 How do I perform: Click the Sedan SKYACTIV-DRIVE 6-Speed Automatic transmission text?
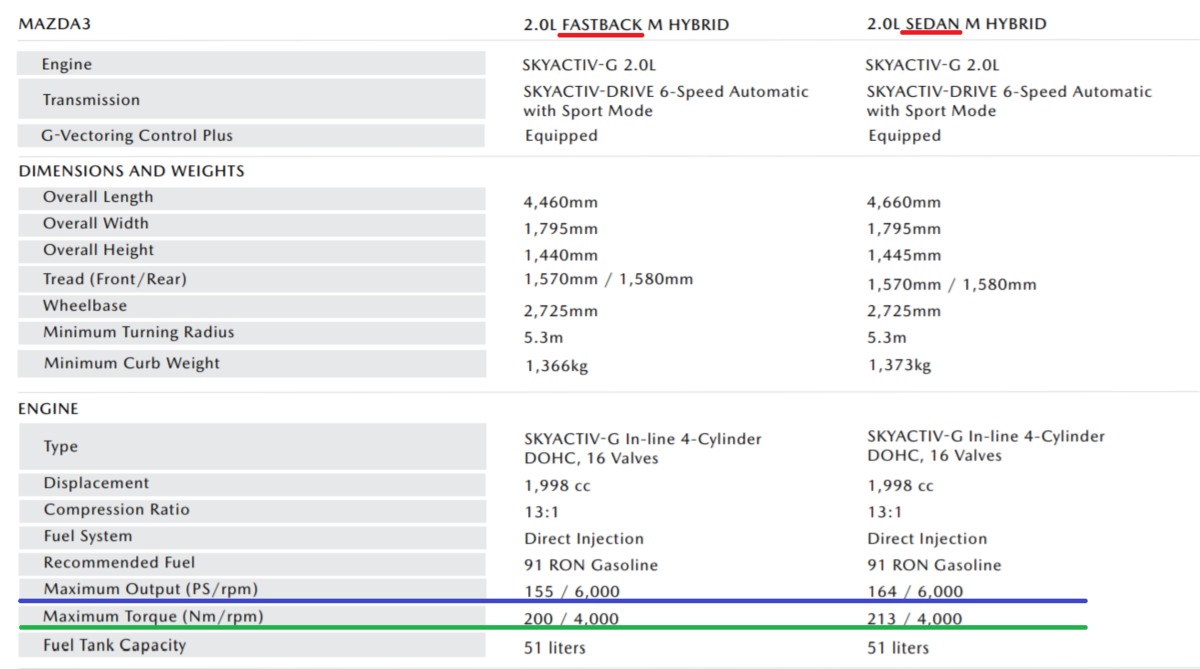tap(1009, 101)
